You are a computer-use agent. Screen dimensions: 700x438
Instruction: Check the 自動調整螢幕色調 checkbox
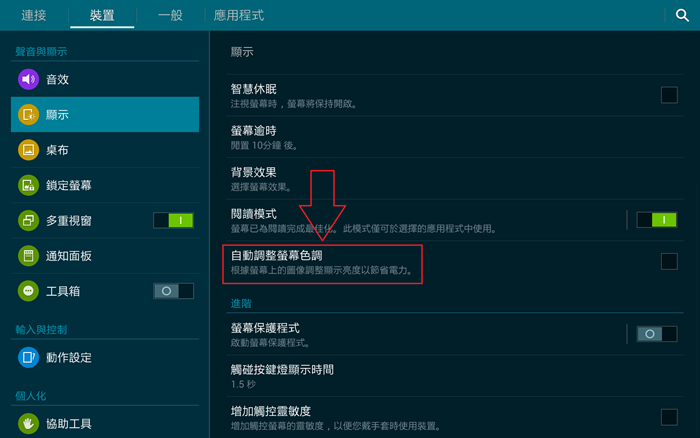coord(669,262)
